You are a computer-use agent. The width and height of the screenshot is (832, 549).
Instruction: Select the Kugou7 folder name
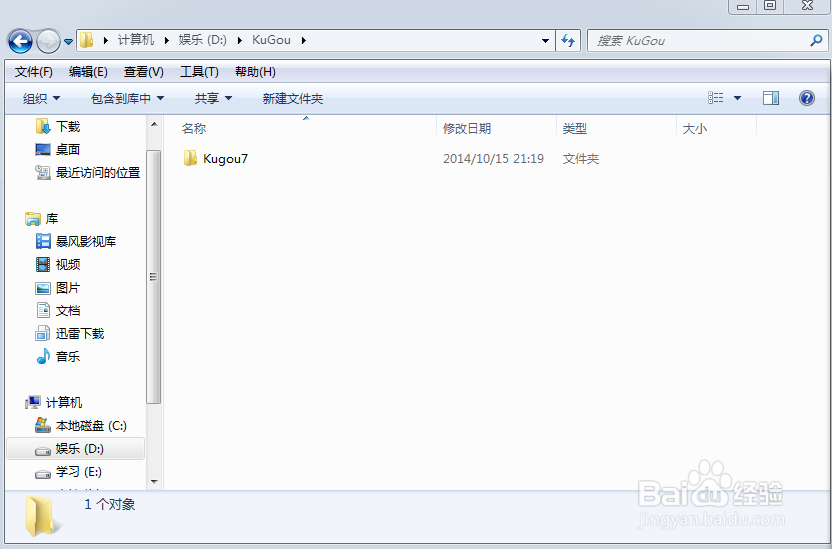pyautogui.click(x=225, y=159)
